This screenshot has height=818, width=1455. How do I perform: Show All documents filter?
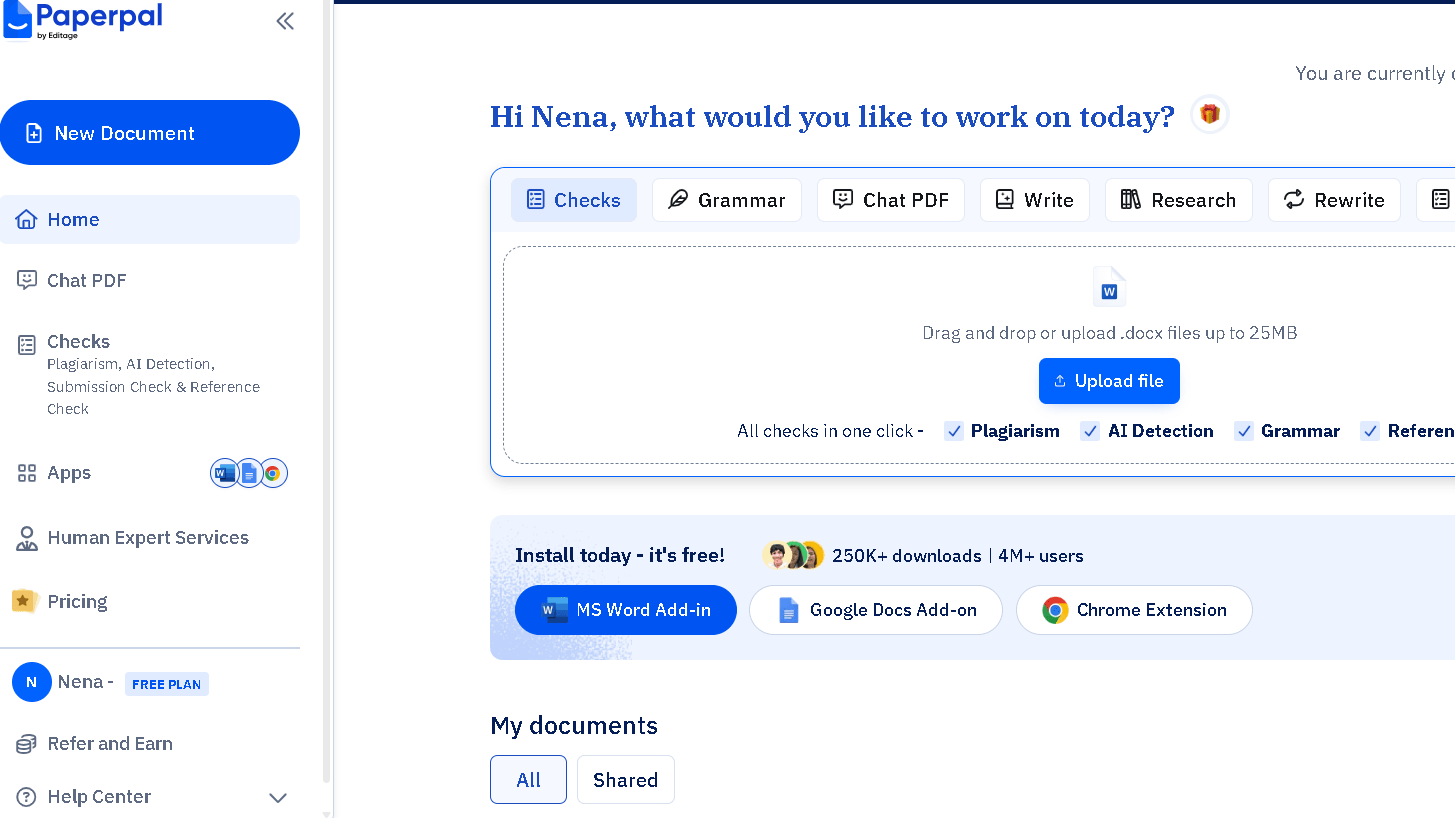coord(528,780)
